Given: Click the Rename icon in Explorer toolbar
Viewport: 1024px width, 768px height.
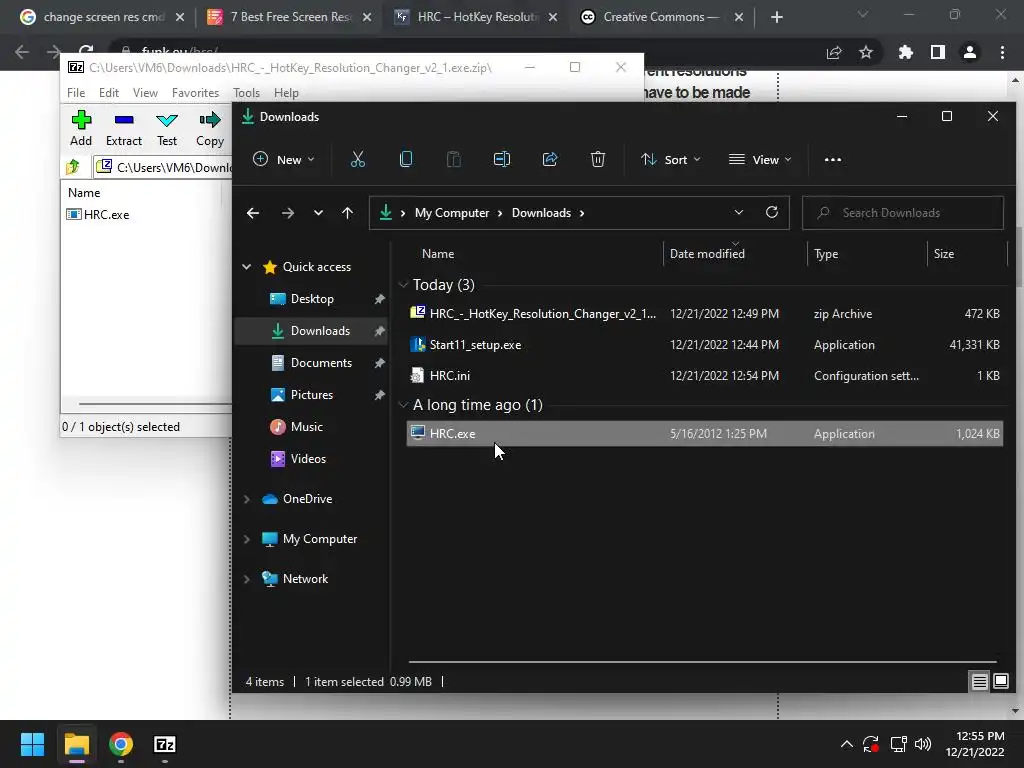Looking at the screenshot, I should (502, 159).
